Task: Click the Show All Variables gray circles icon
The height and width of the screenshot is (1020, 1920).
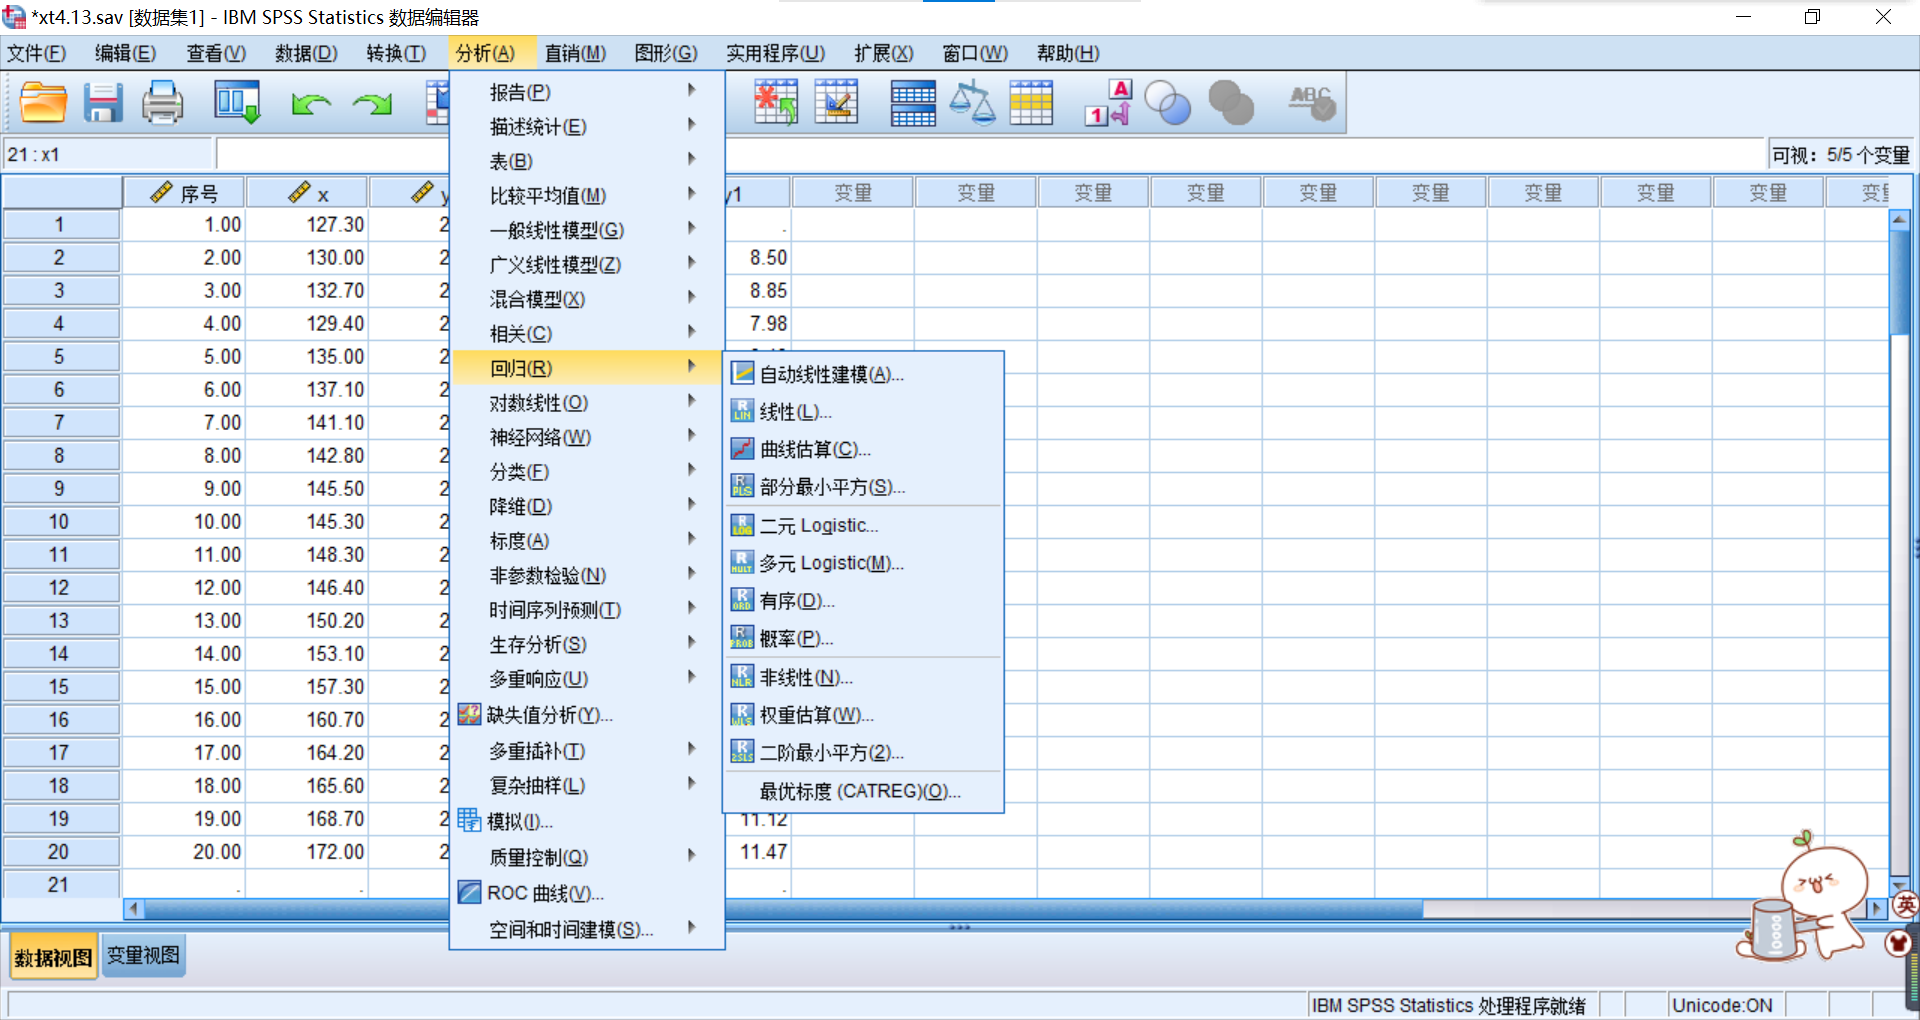Action: click(x=1231, y=102)
